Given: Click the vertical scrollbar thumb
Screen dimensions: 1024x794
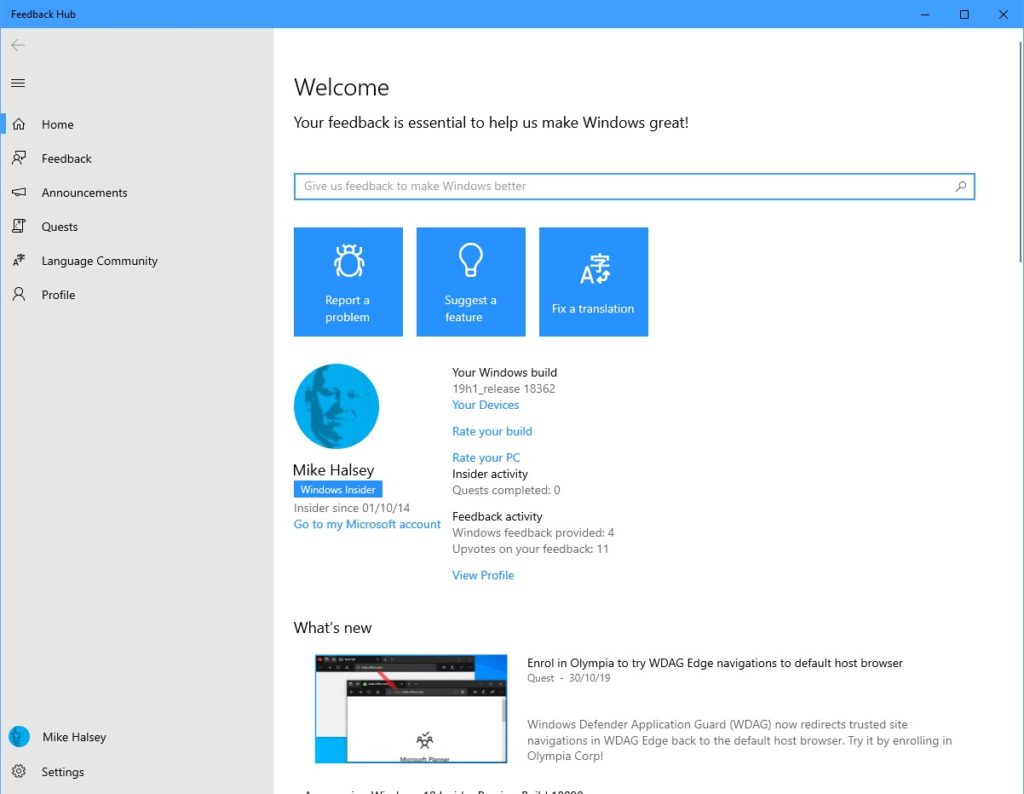Looking at the screenshot, I should [x=1019, y=151].
